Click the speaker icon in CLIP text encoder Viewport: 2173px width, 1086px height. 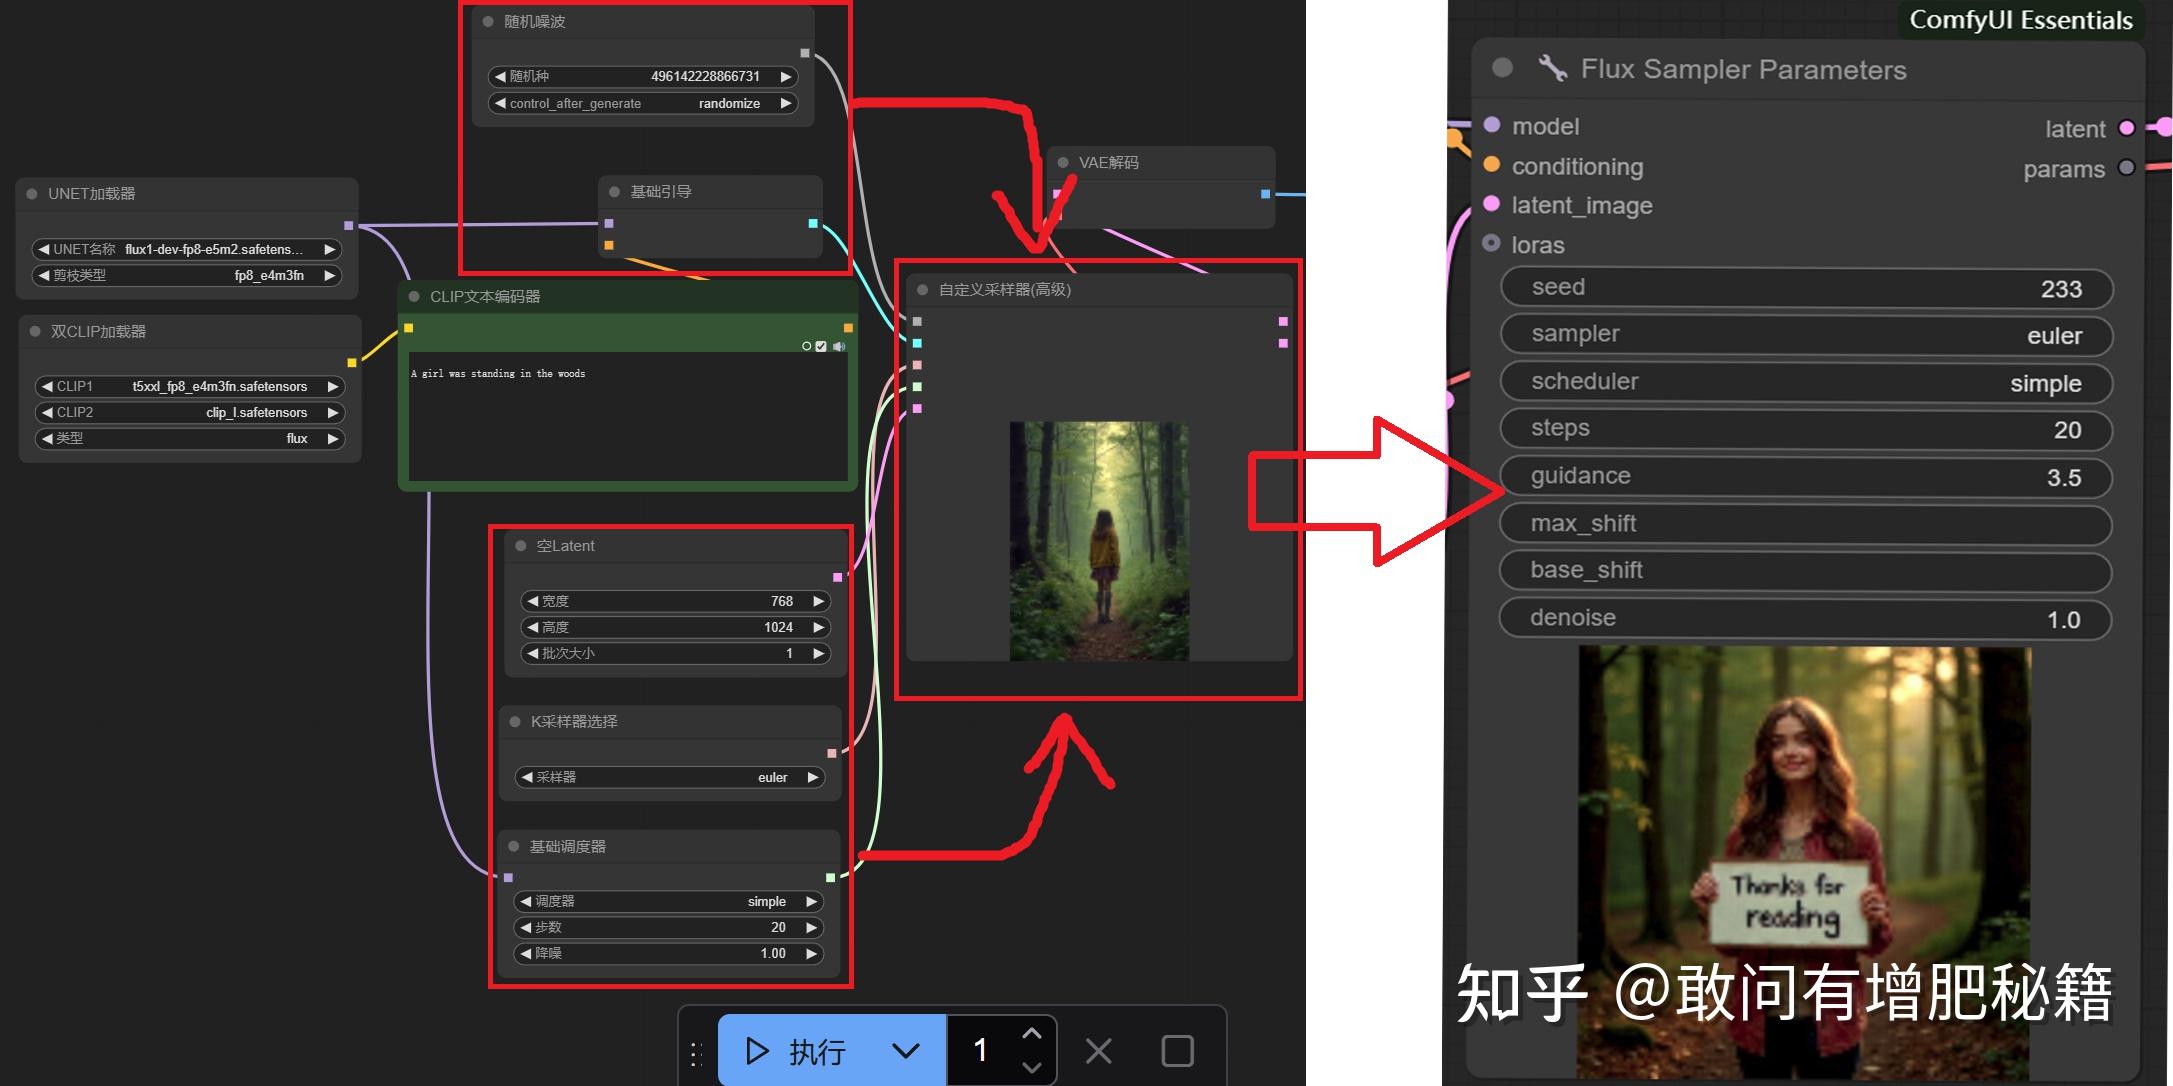click(838, 346)
